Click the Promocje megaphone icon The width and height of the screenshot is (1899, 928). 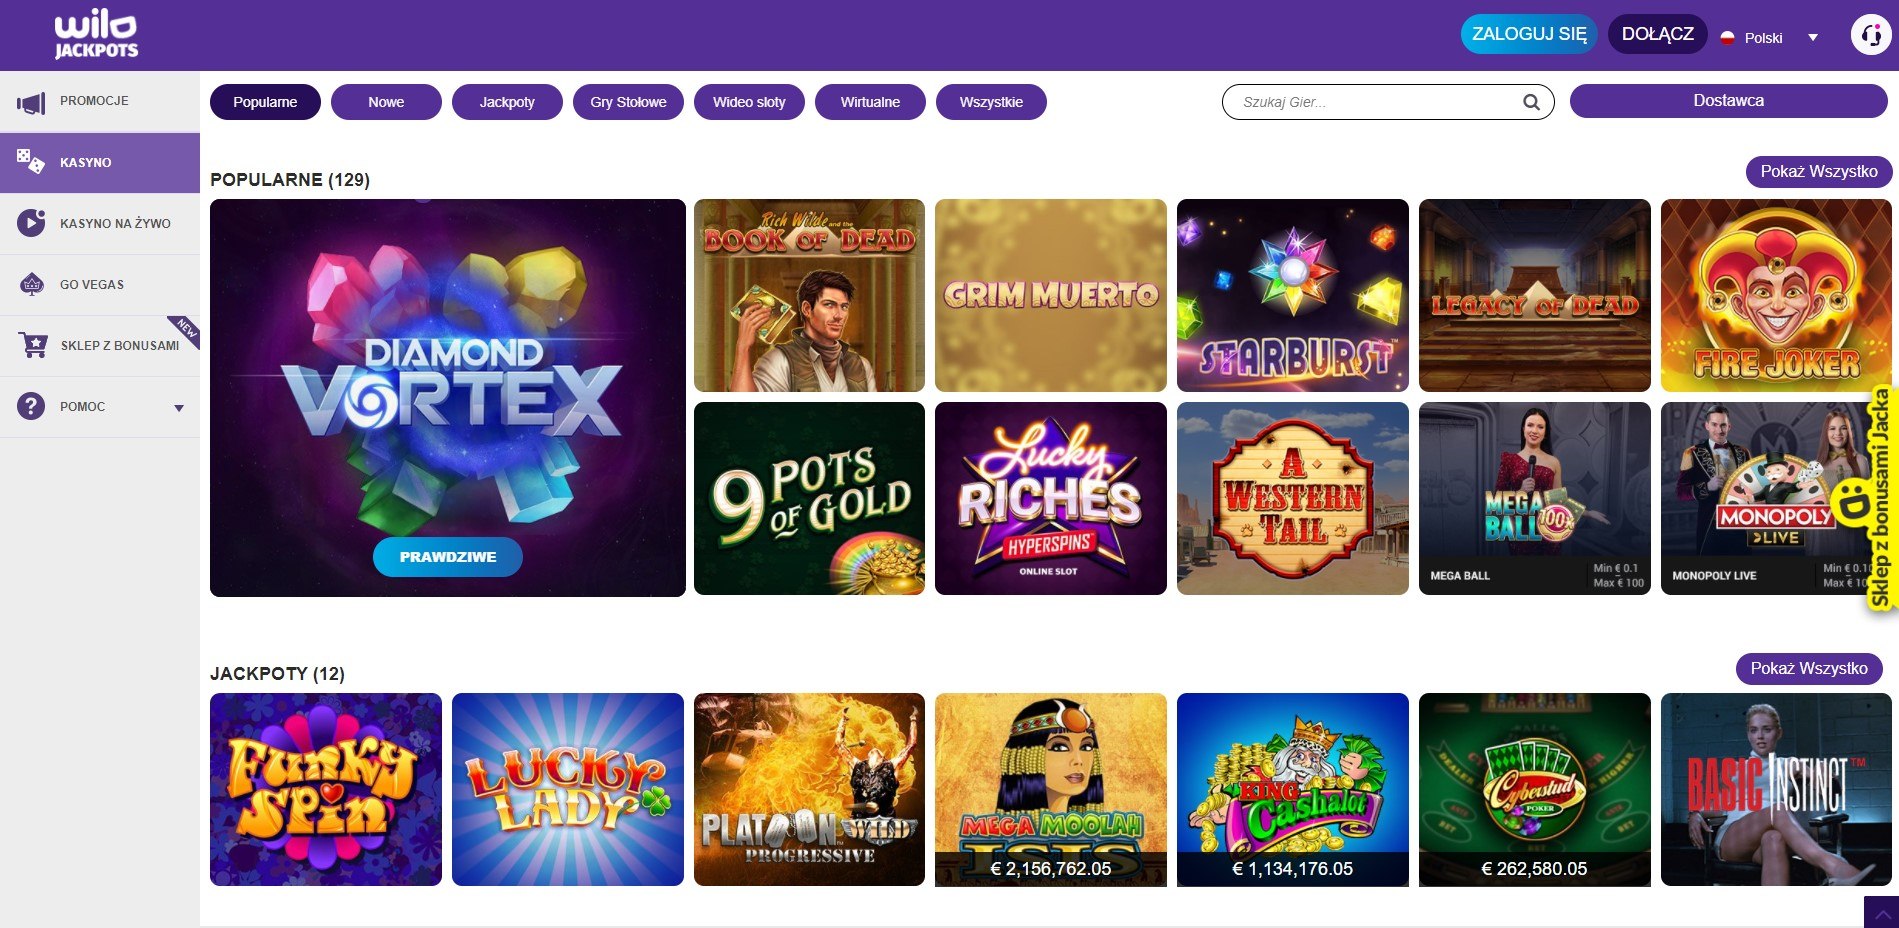[31, 102]
